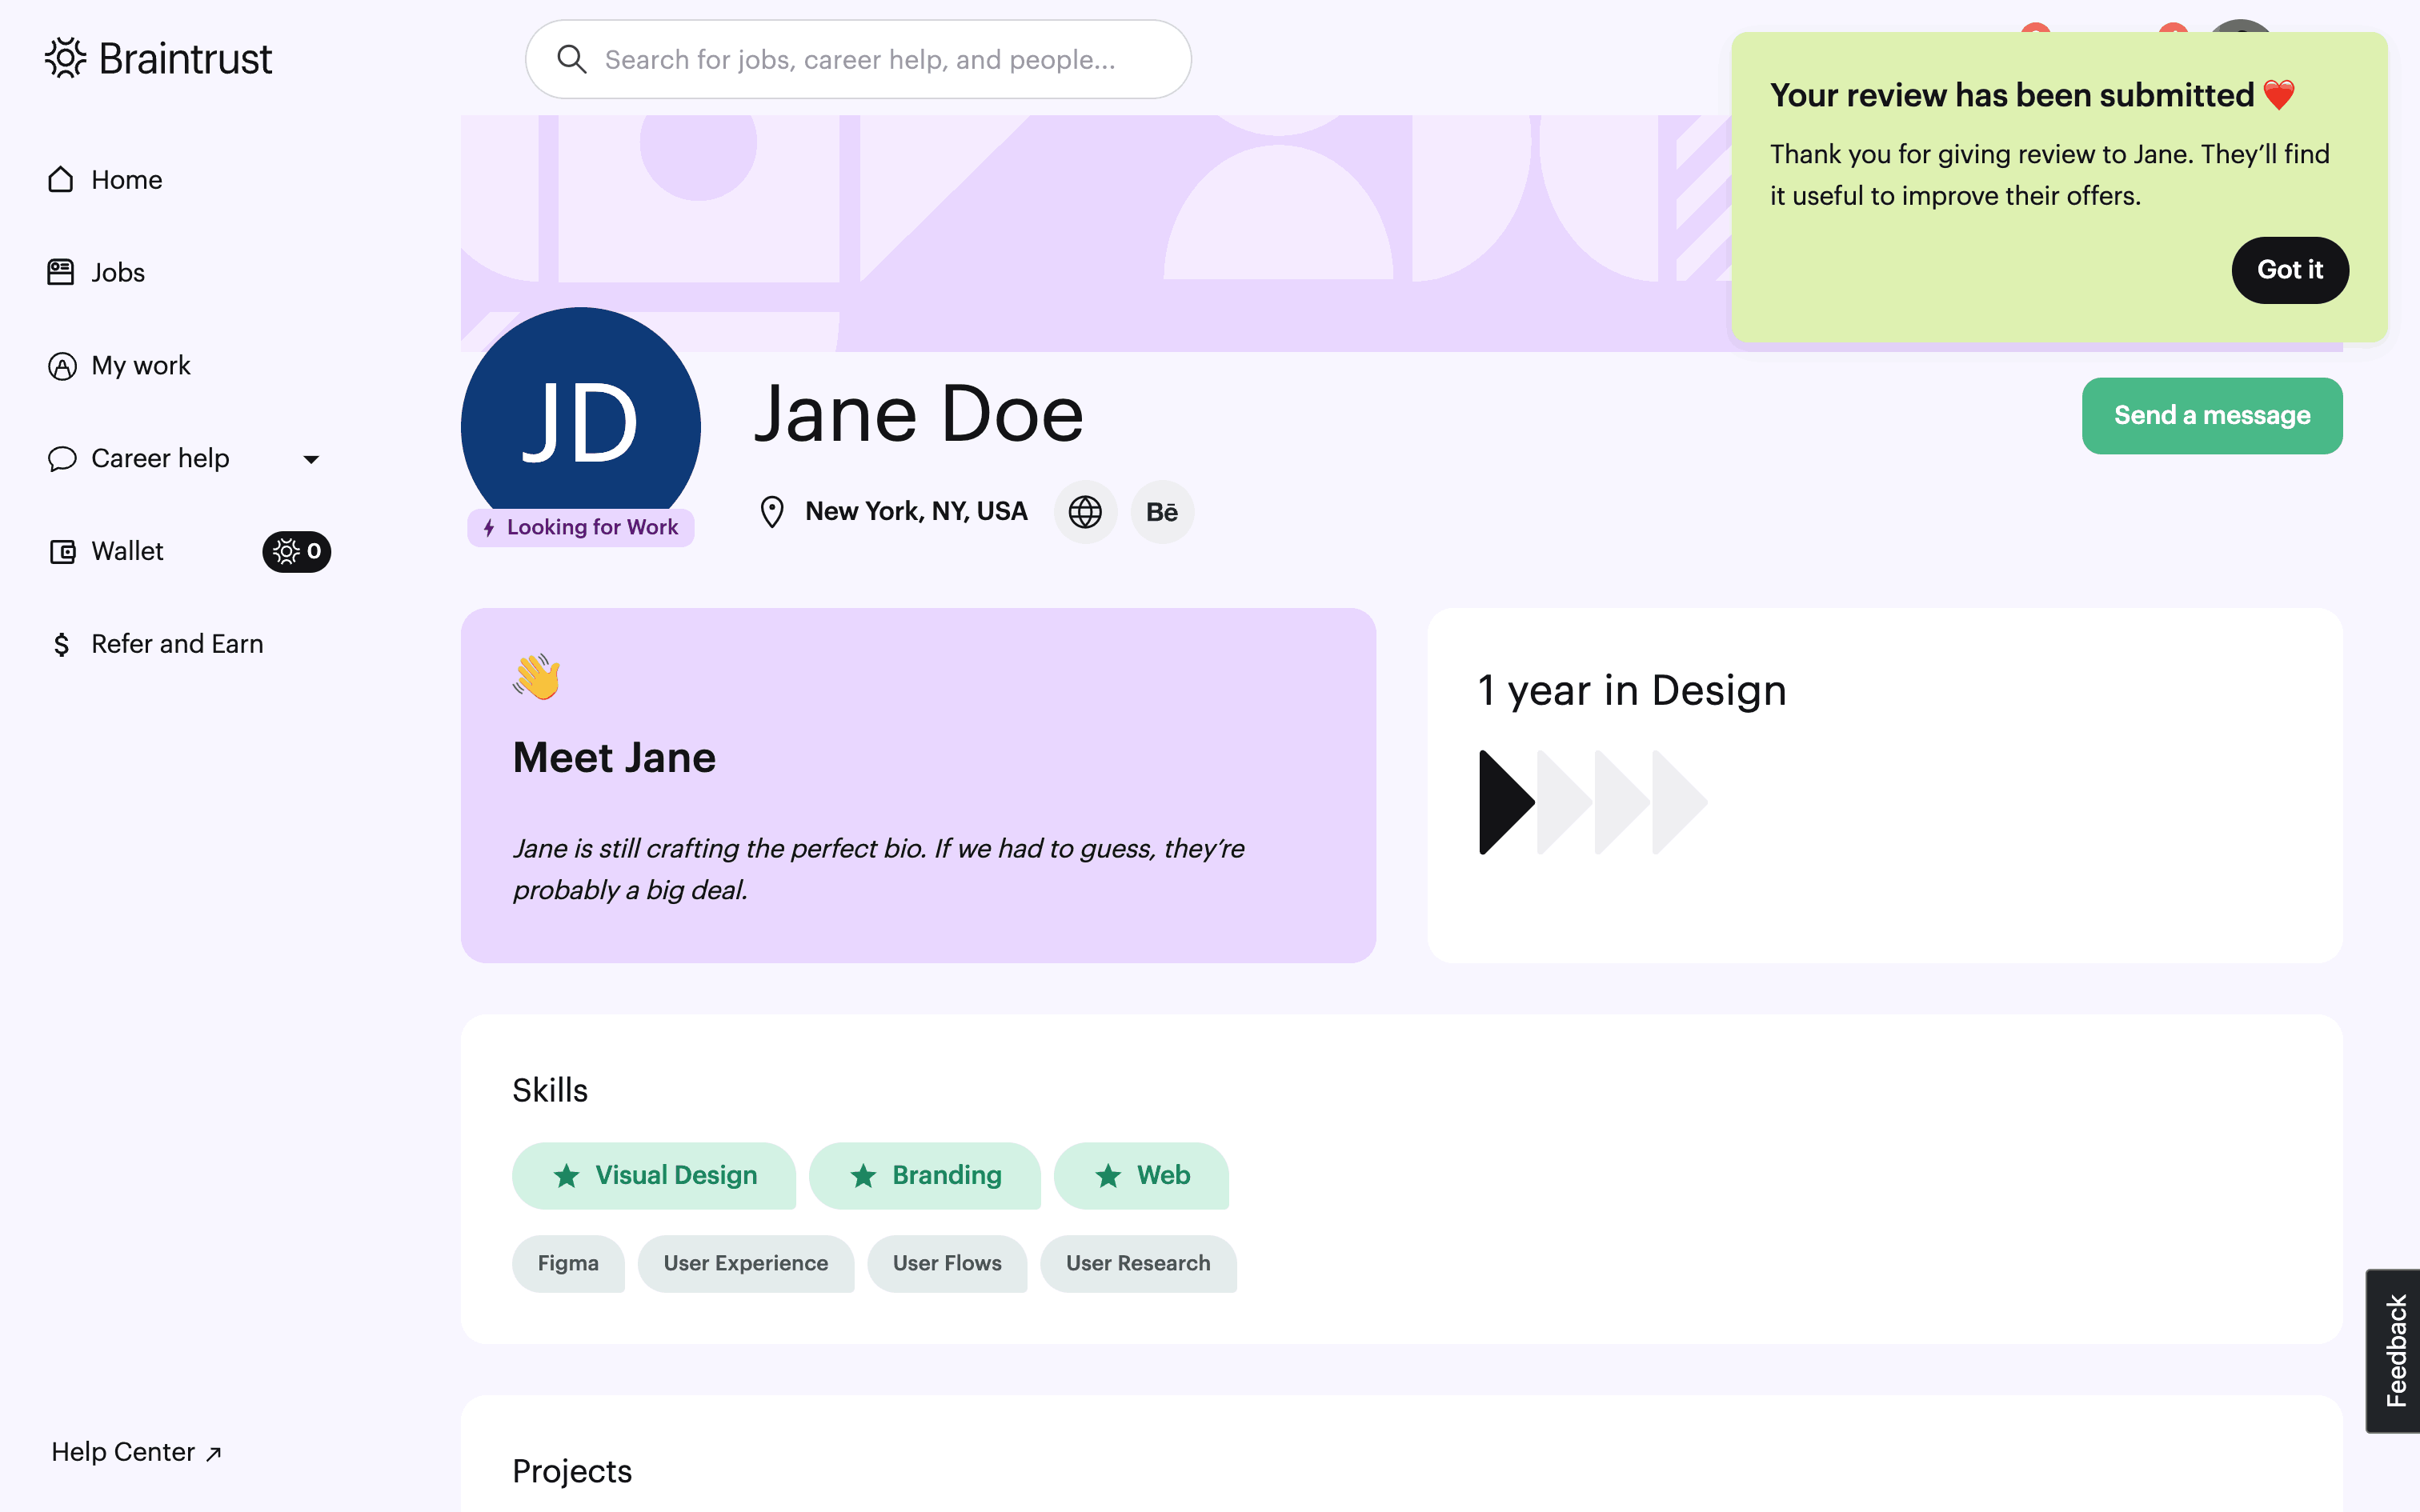Open the My work page
2420x1512 pixels.
(x=140, y=366)
